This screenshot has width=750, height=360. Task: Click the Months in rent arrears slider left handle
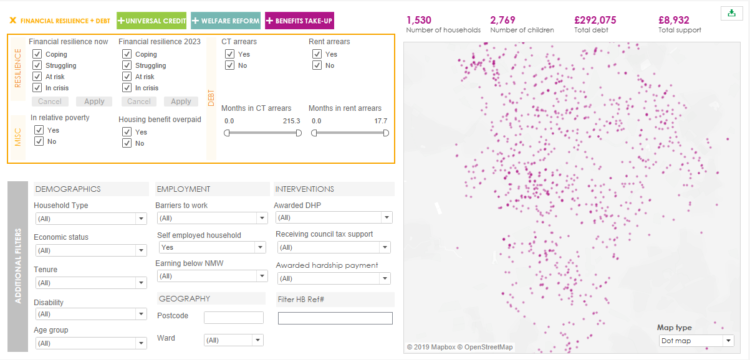314,133
